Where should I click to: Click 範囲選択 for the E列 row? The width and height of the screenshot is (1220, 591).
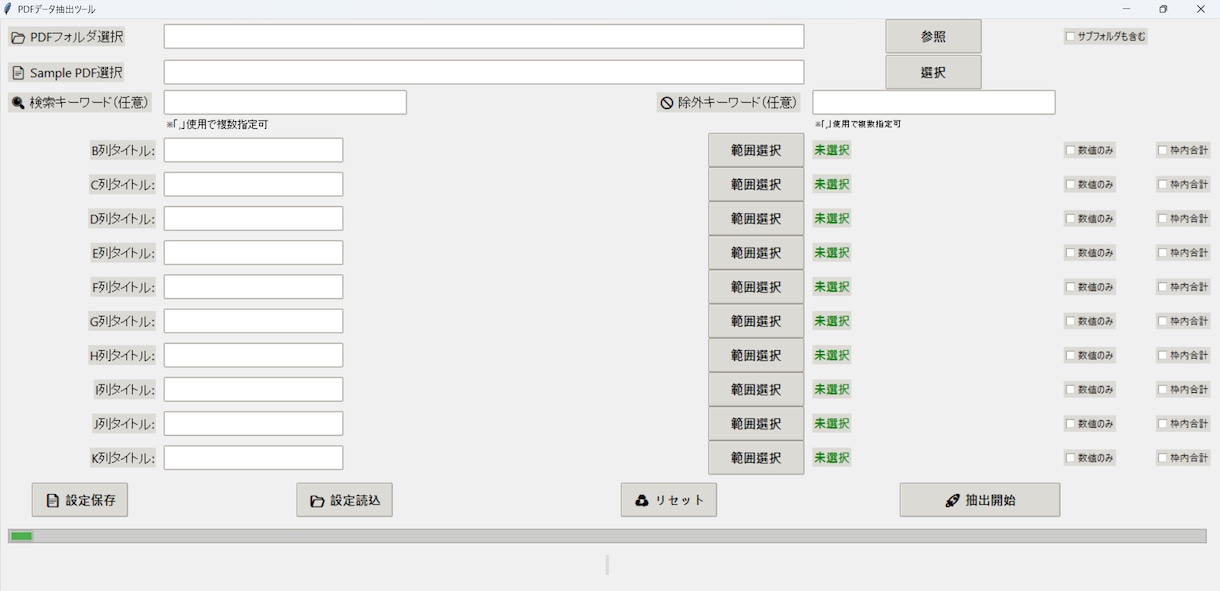[x=756, y=253]
